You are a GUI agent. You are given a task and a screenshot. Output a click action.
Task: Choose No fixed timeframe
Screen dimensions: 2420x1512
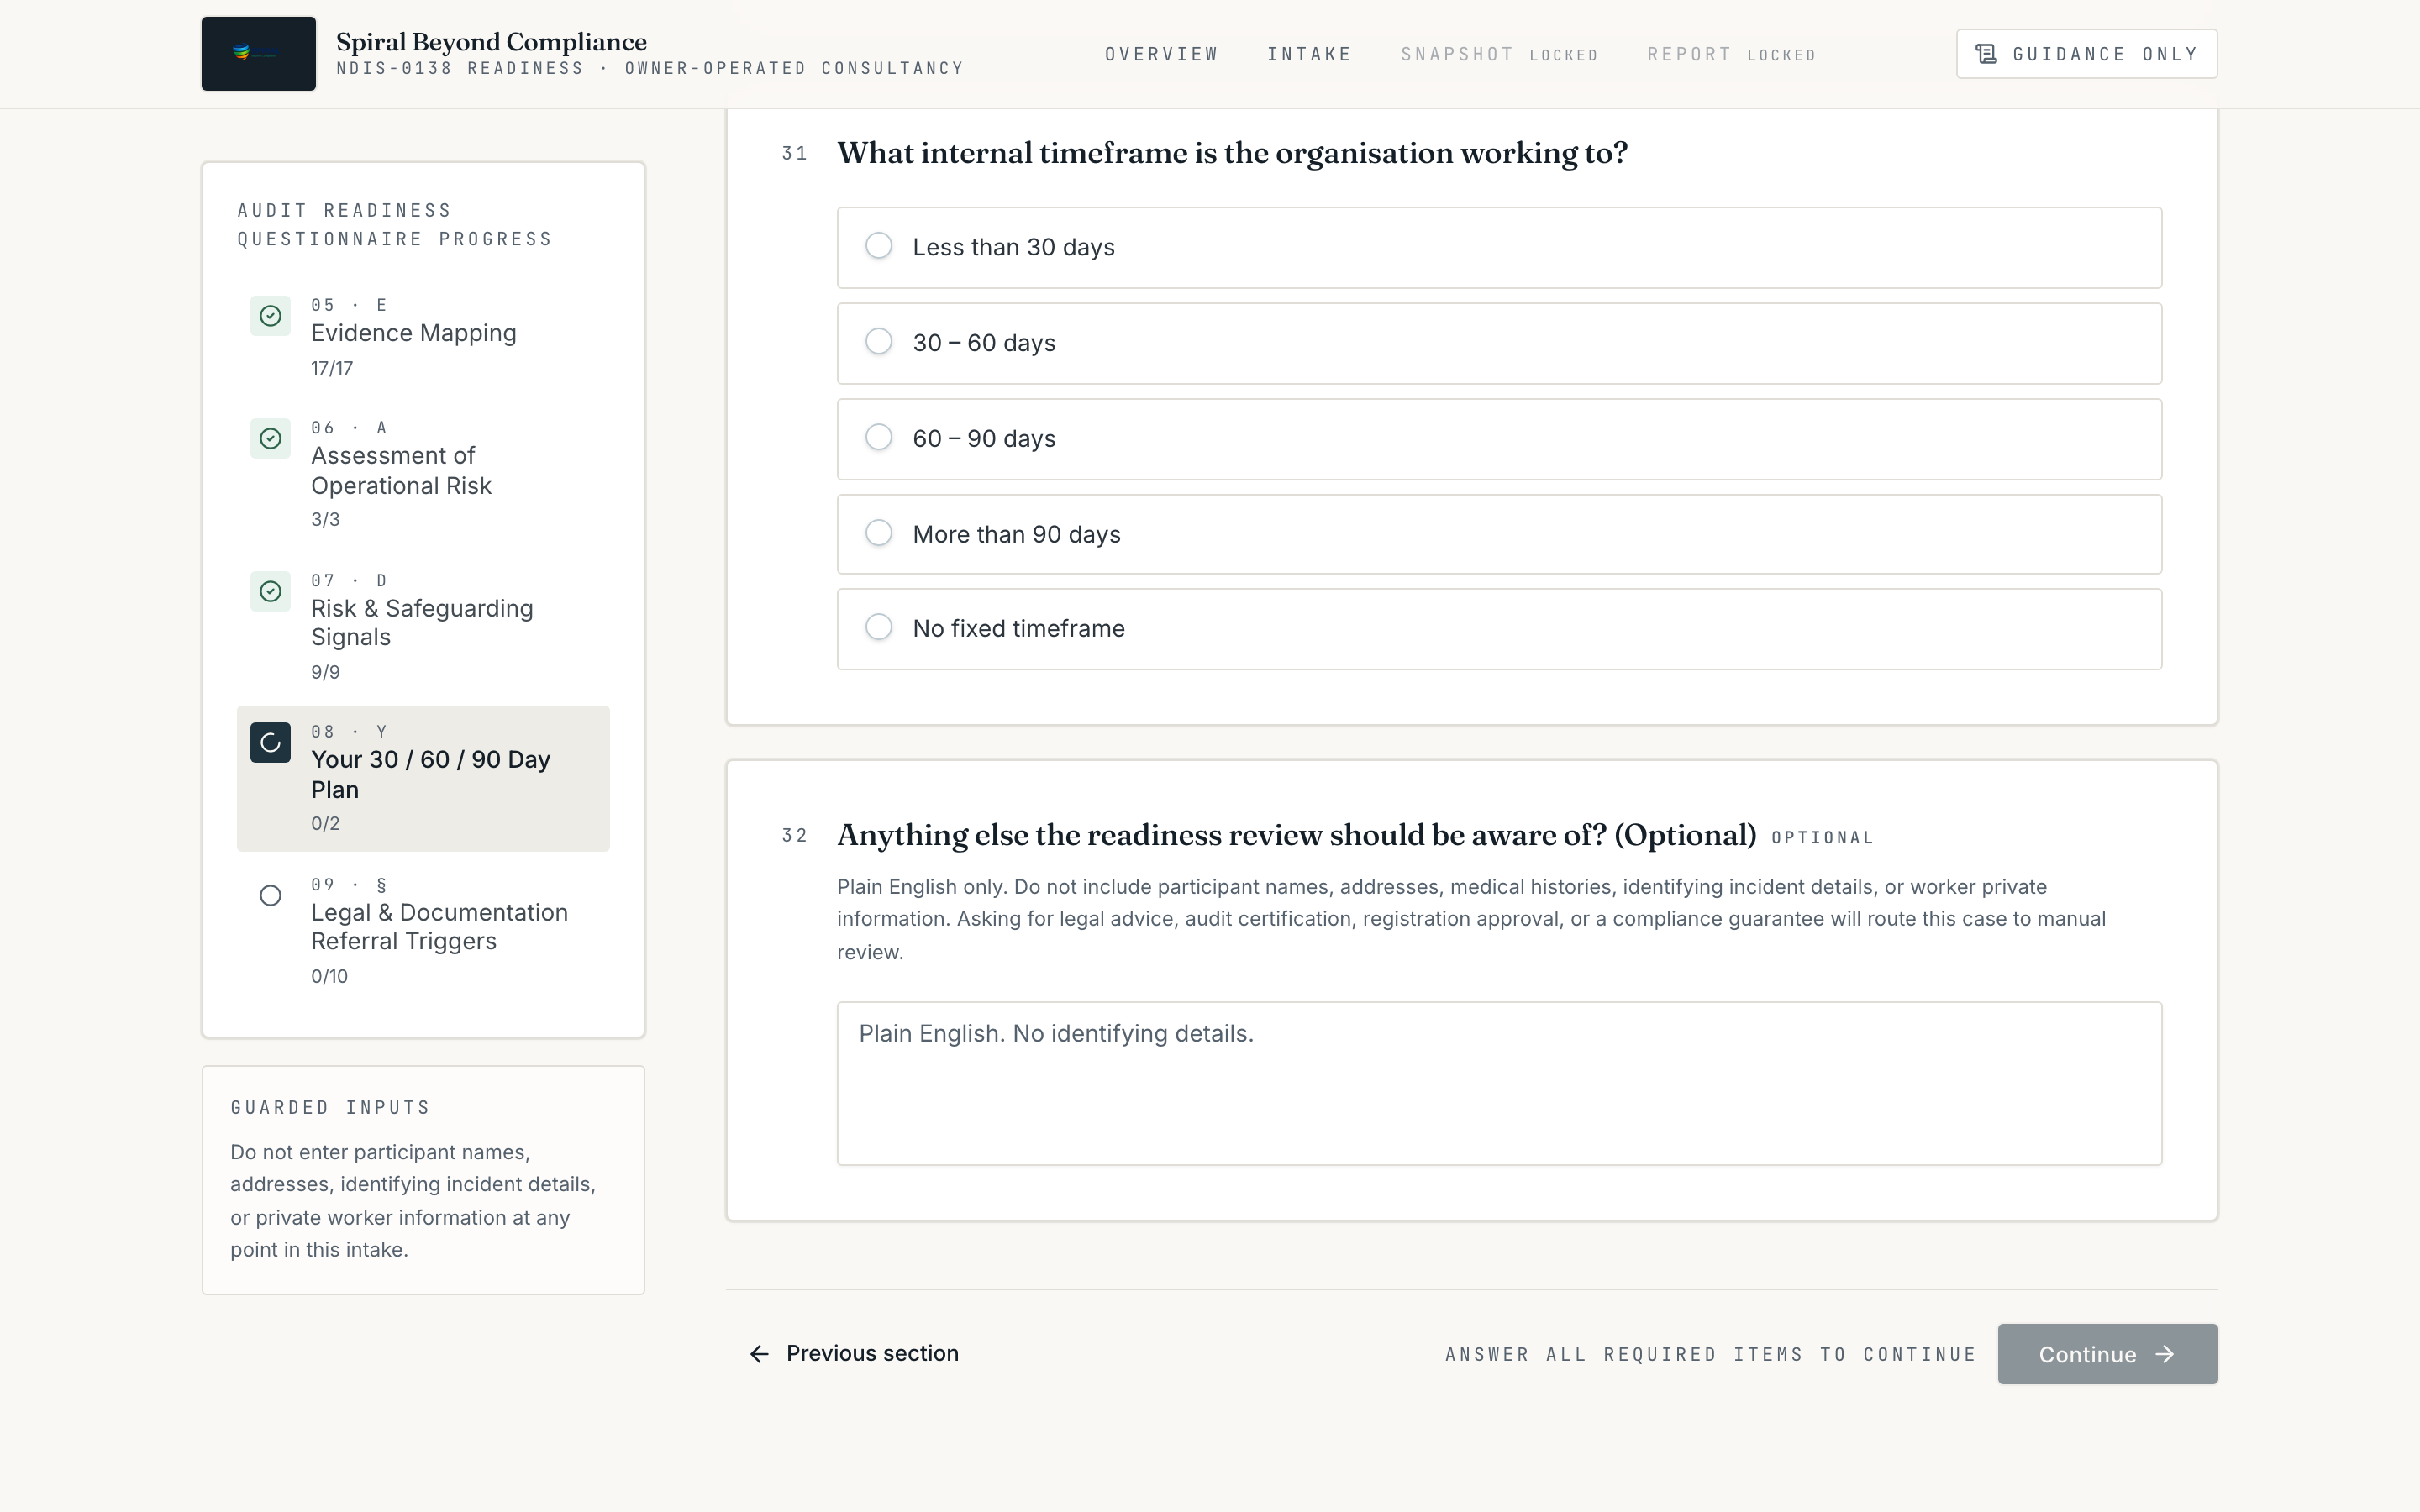[x=1499, y=629]
